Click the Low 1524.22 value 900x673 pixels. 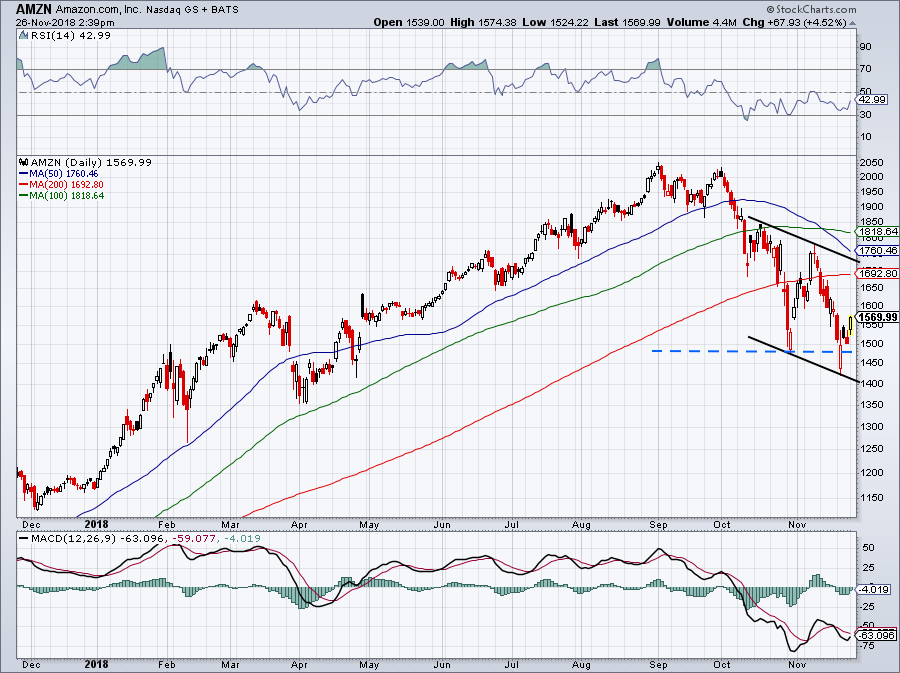(x=555, y=22)
